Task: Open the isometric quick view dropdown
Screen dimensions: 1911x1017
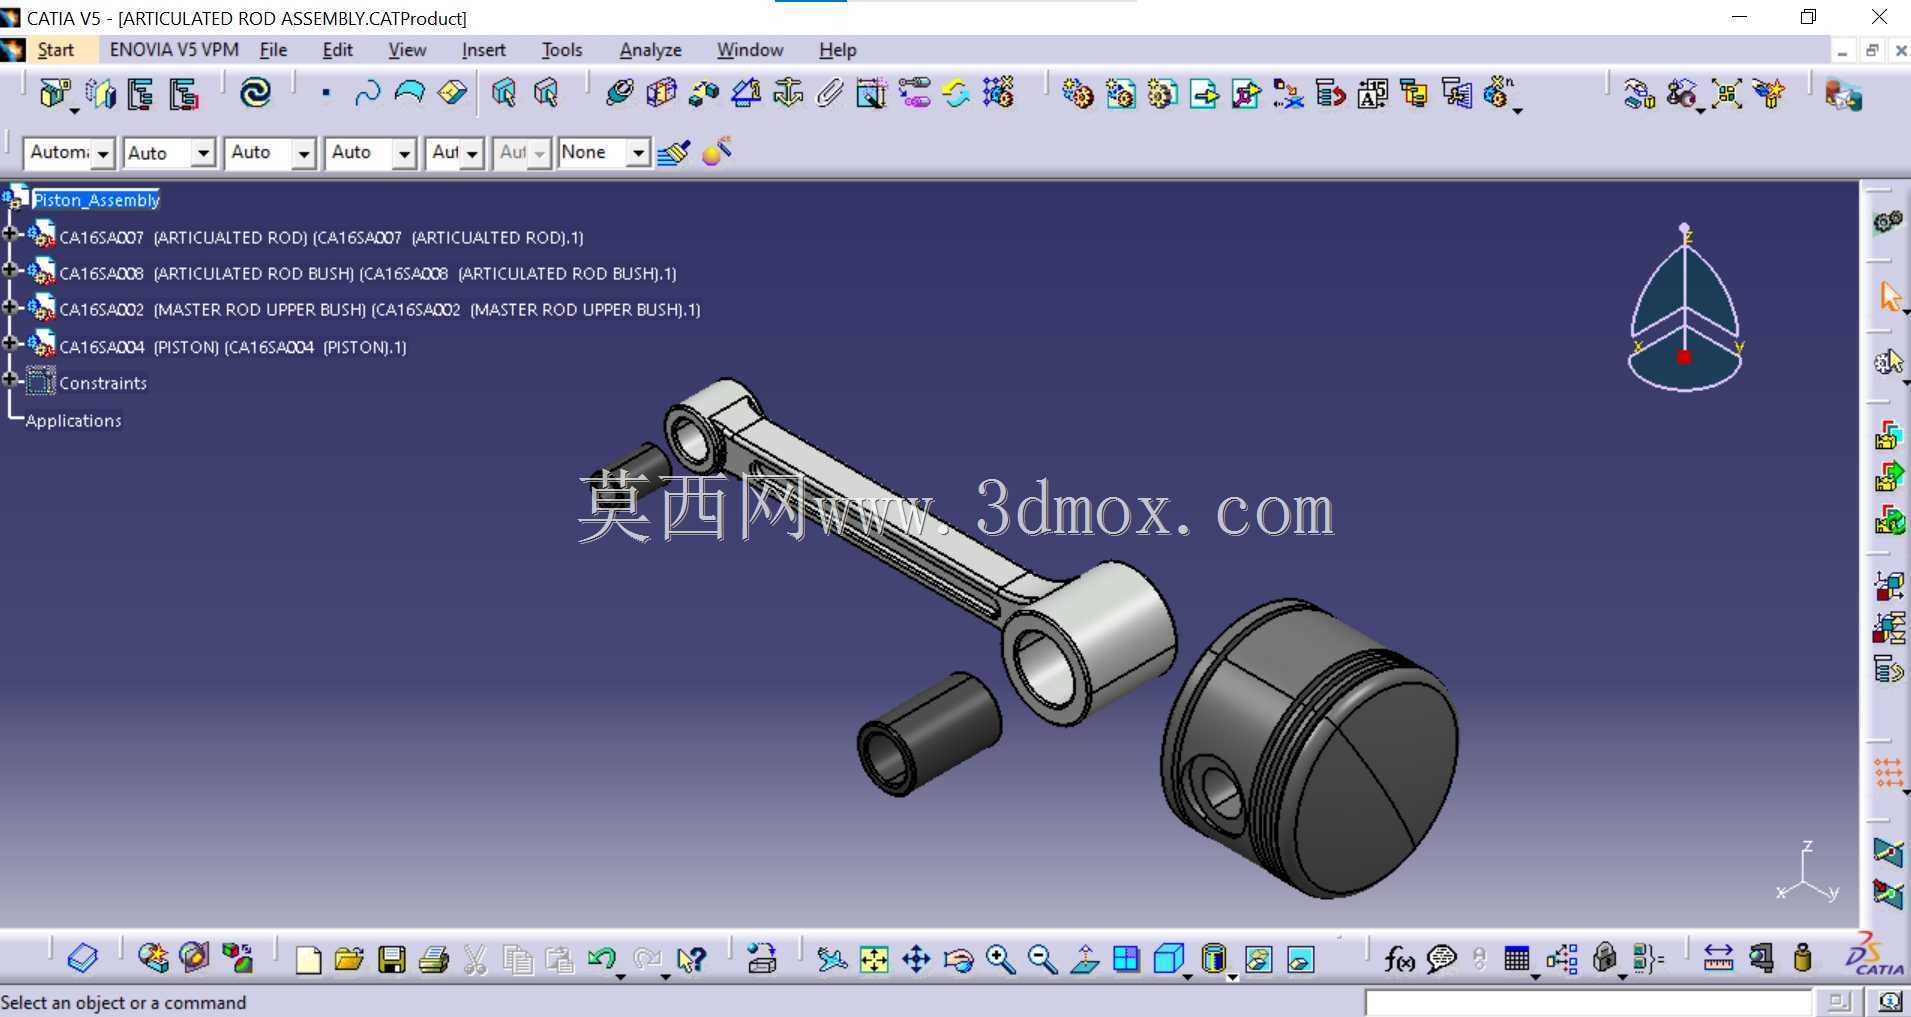Action: (x=1187, y=976)
